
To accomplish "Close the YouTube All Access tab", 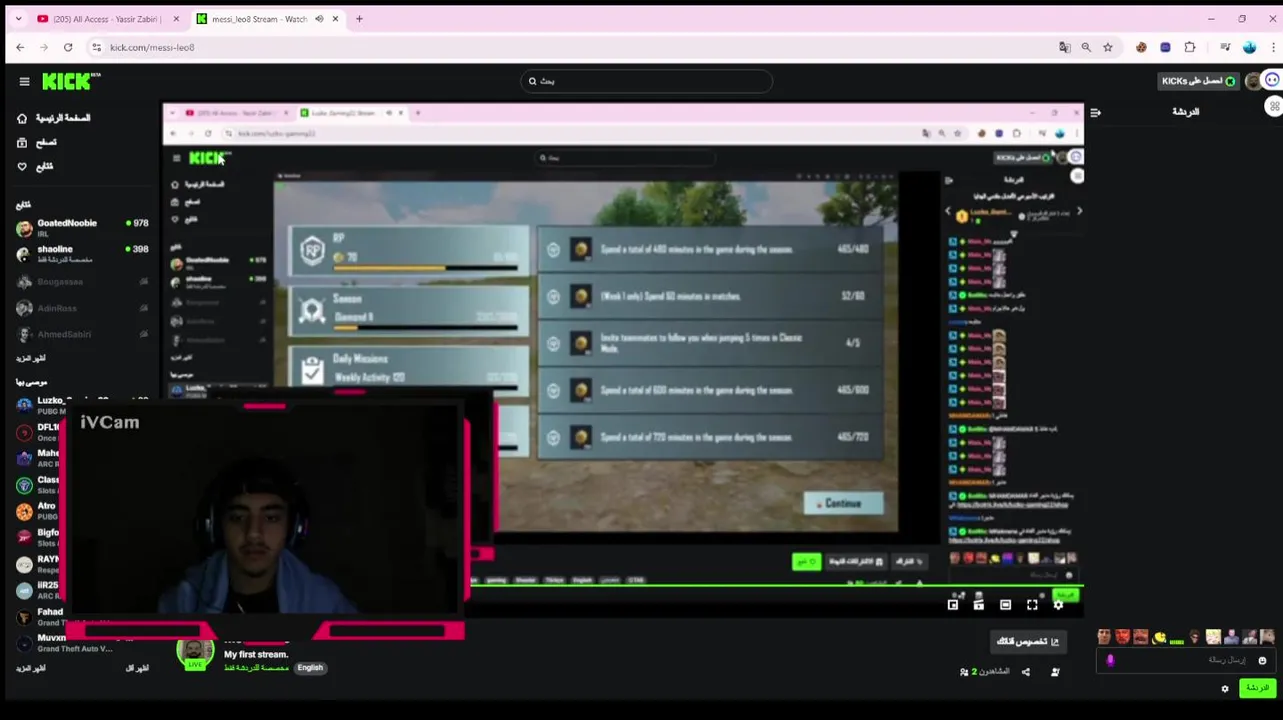I will tap(176, 19).
